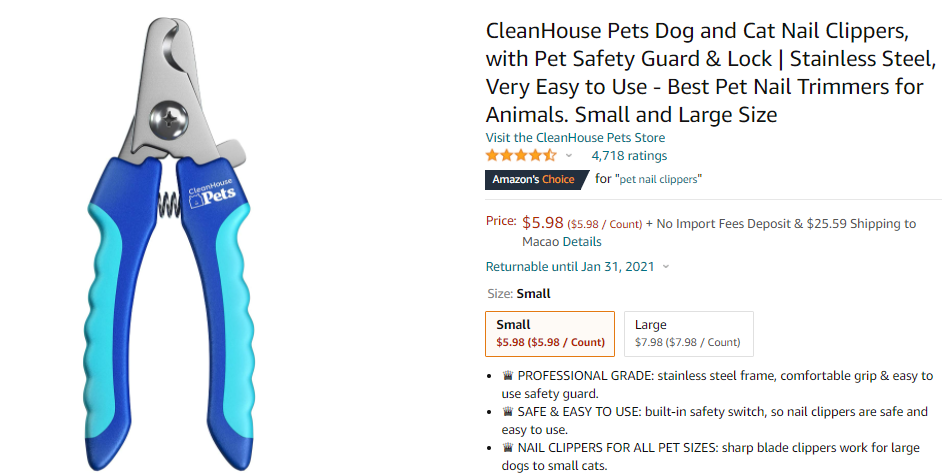Follow the "pet nail clippers" category link

pos(658,179)
